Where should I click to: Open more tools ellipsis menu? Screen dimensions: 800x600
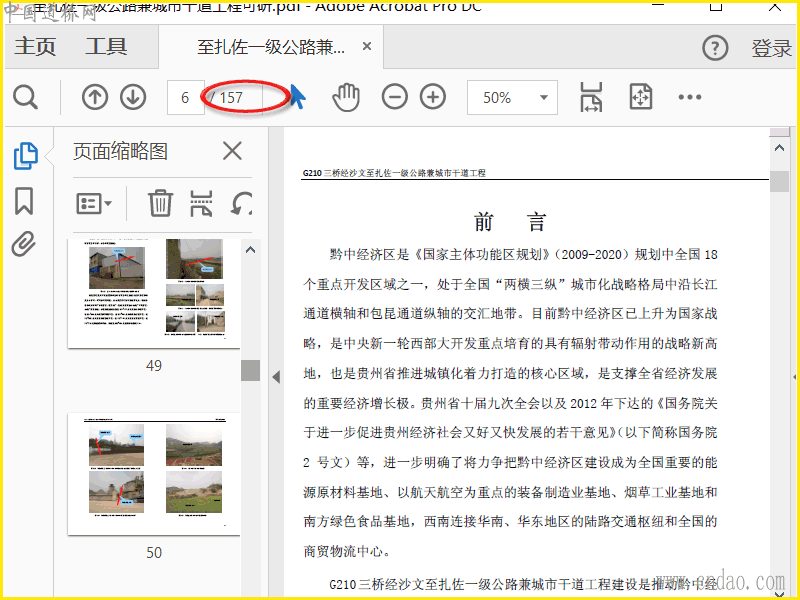pos(690,97)
